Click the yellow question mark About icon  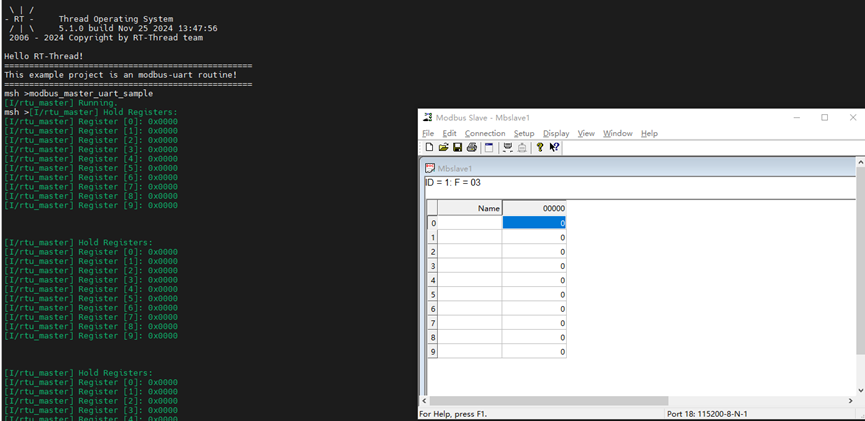coord(540,147)
